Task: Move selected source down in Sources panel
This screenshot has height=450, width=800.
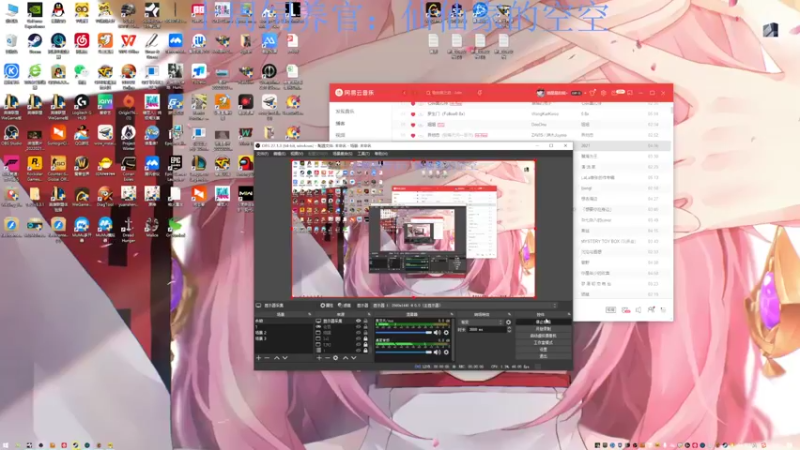Action: 354,358
